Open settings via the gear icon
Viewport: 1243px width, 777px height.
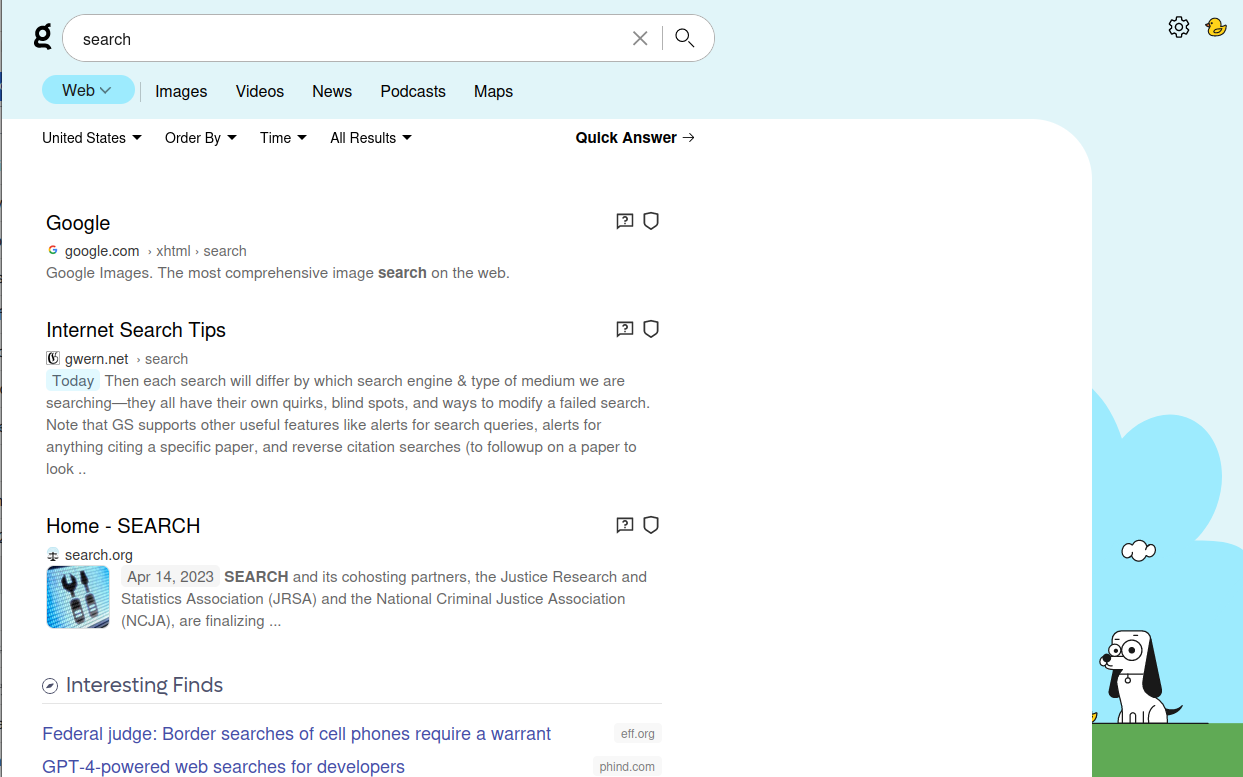[x=1179, y=27]
